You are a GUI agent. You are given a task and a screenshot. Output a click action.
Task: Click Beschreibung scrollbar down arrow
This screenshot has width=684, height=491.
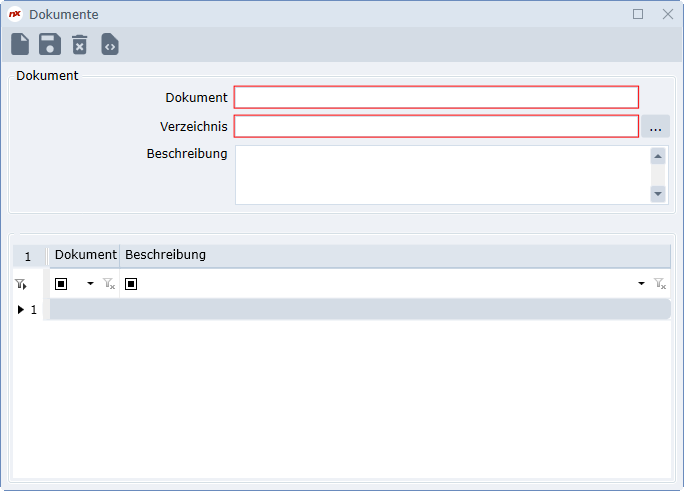click(658, 194)
